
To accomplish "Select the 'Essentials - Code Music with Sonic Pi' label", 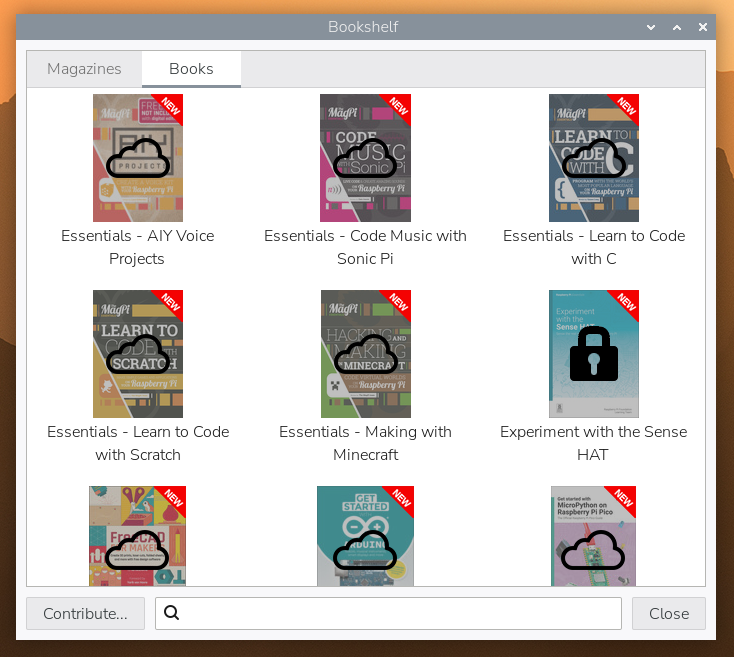I will tap(365, 247).
